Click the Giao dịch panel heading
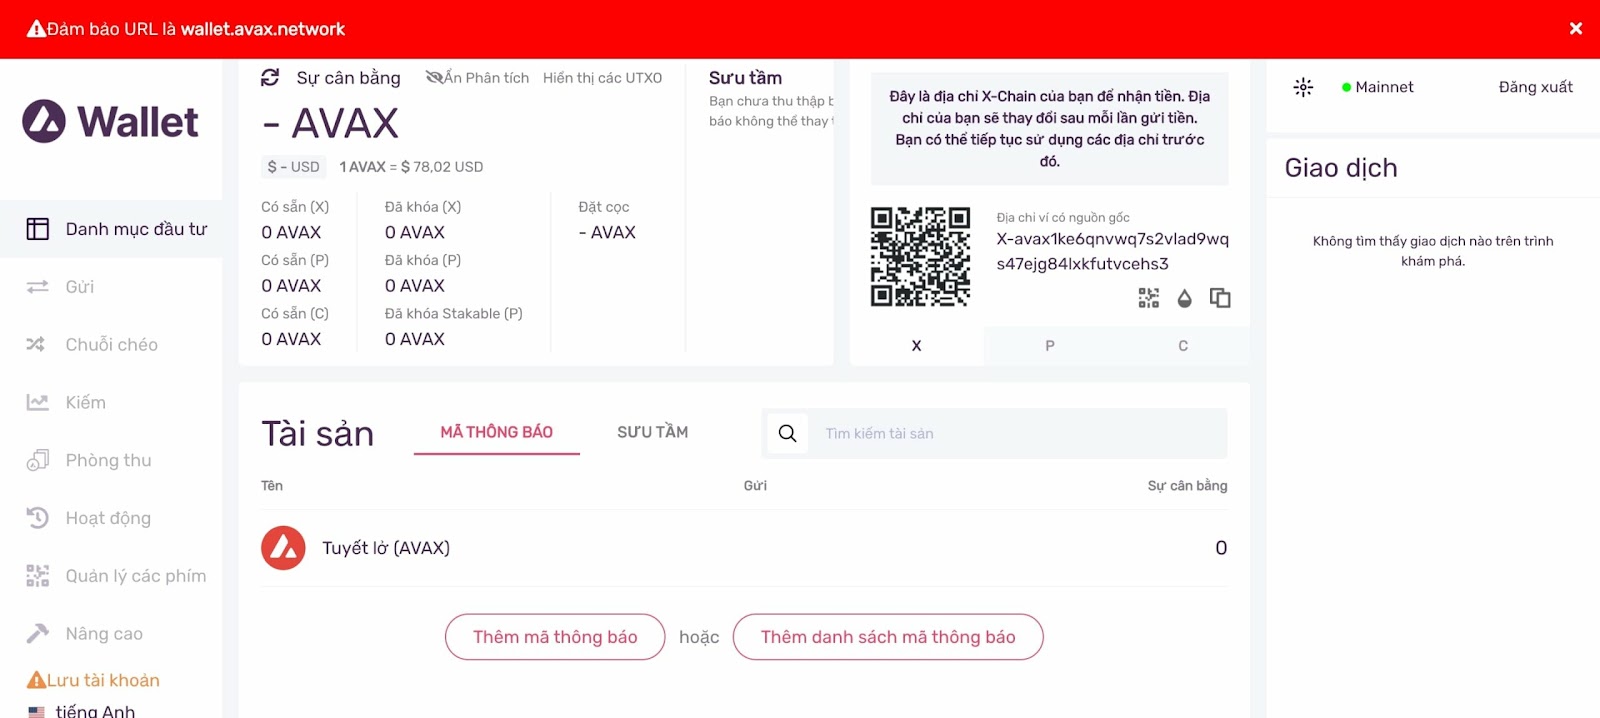The image size is (1600, 718). tap(1341, 168)
